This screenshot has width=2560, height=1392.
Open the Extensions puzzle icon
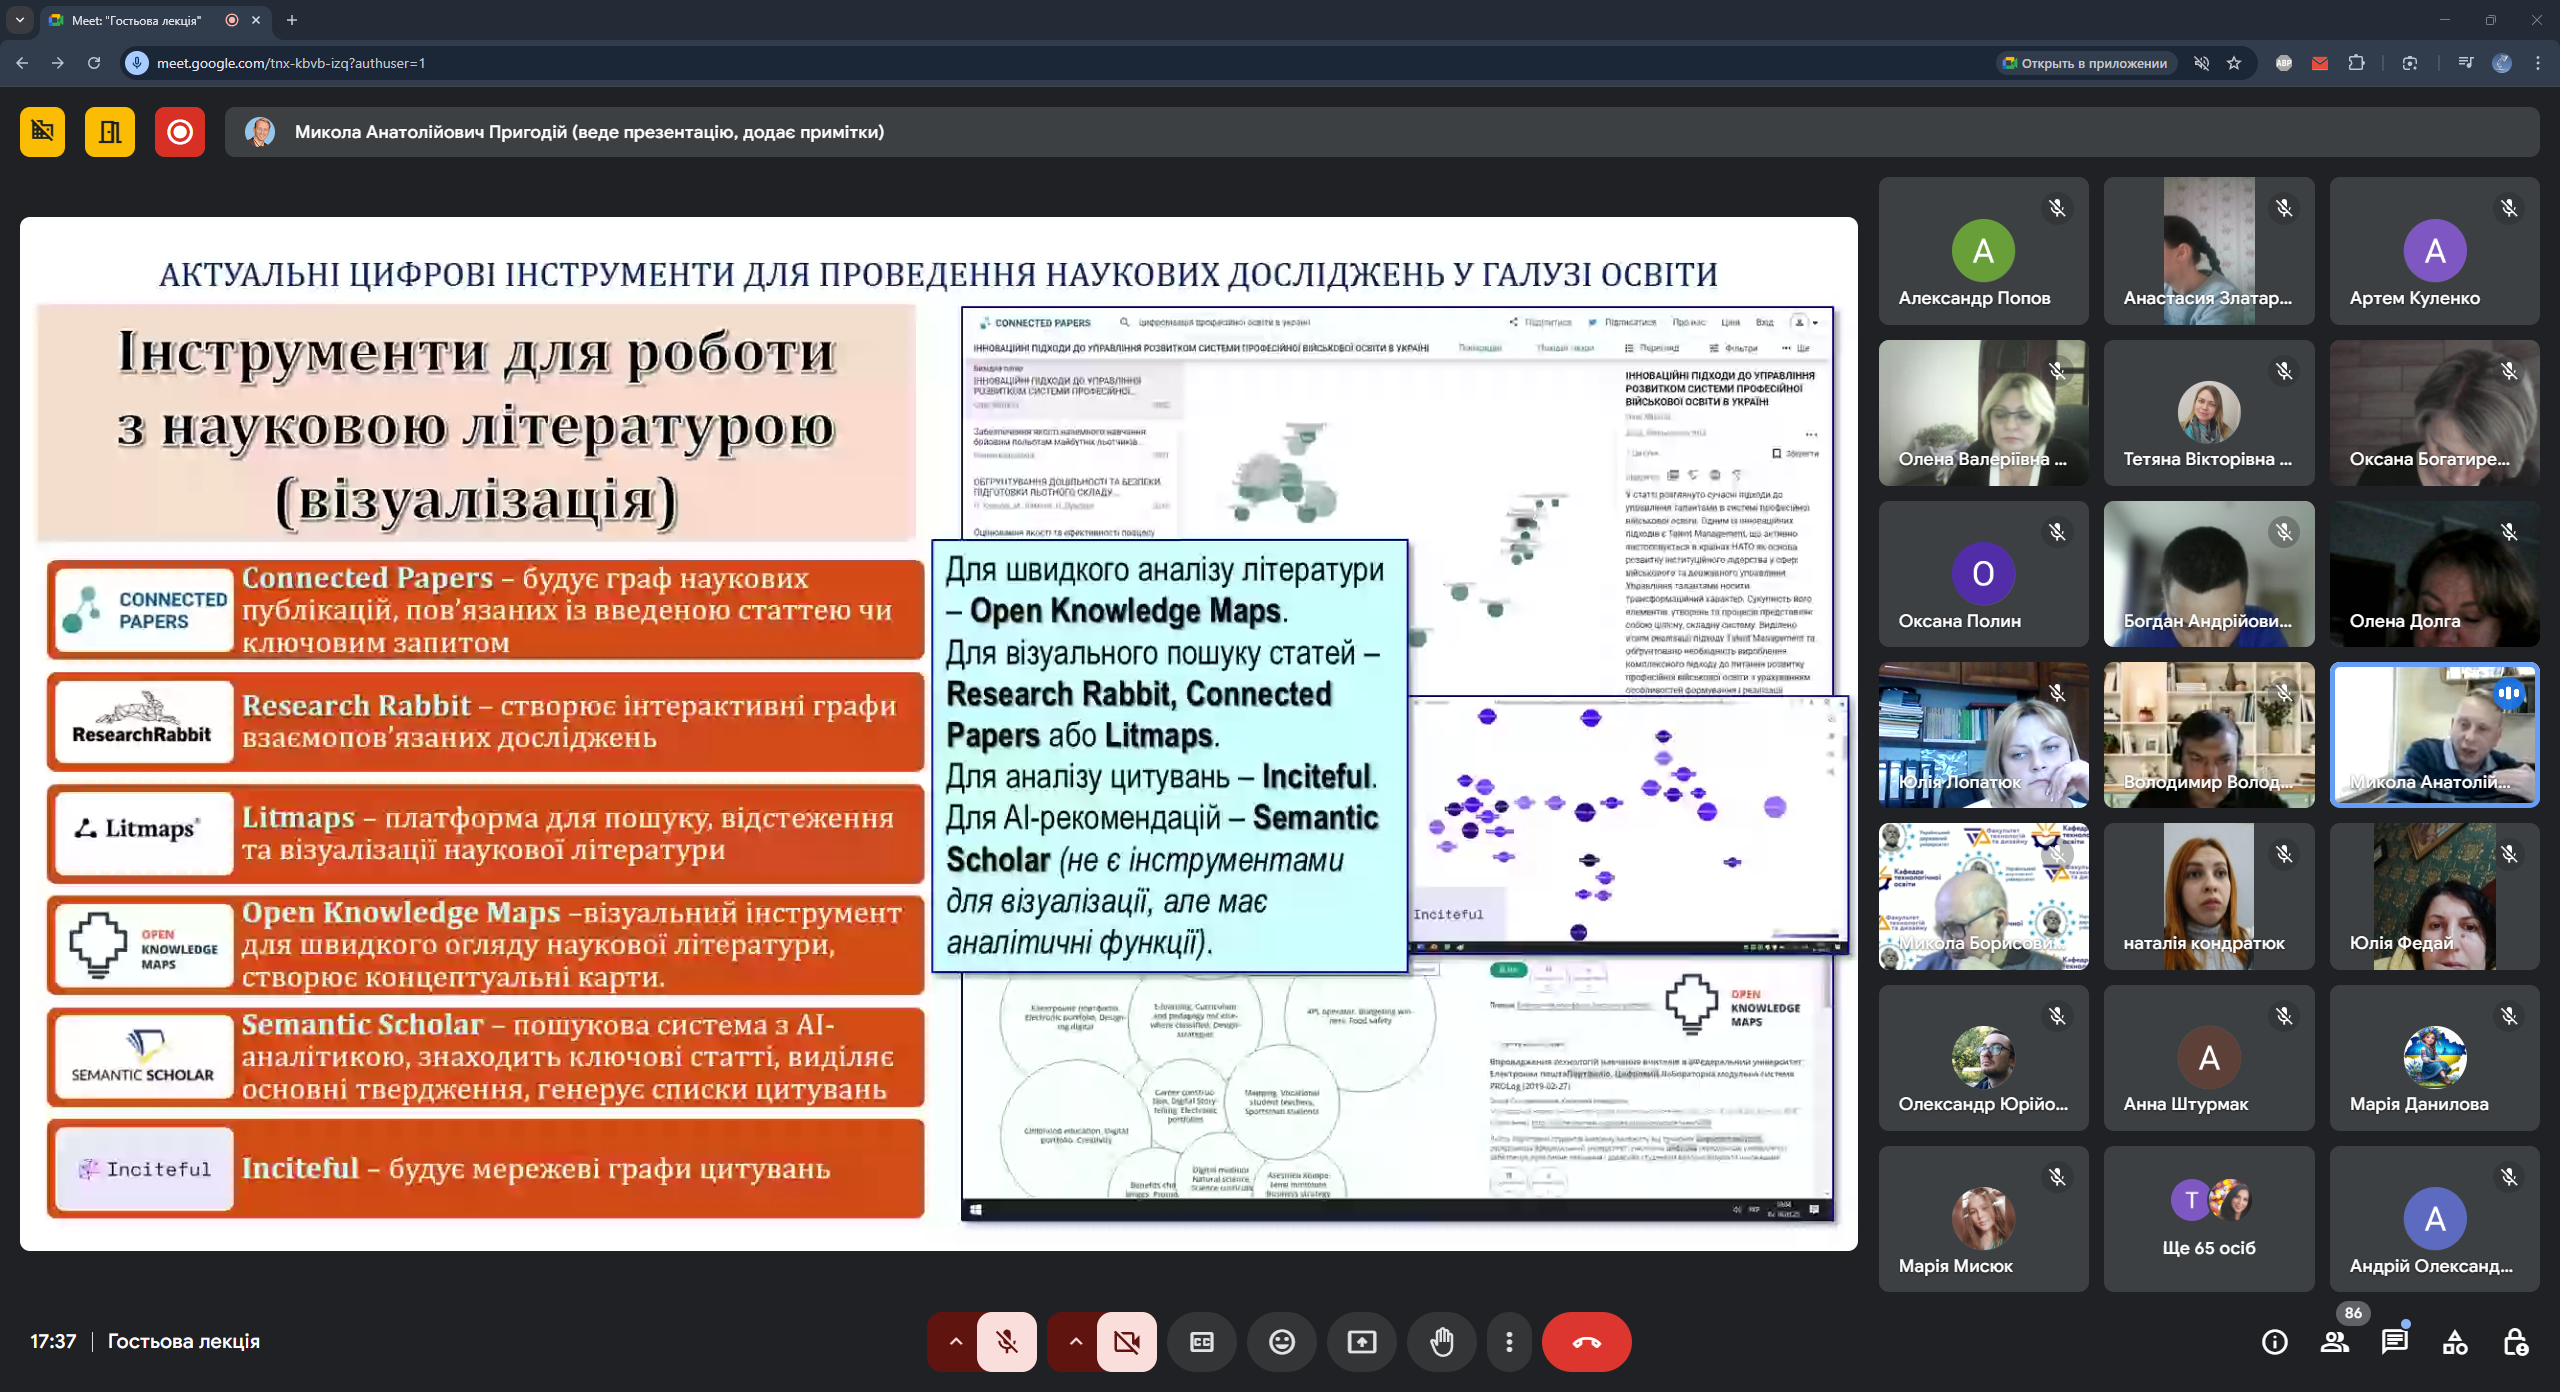pyautogui.click(x=2357, y=63)
